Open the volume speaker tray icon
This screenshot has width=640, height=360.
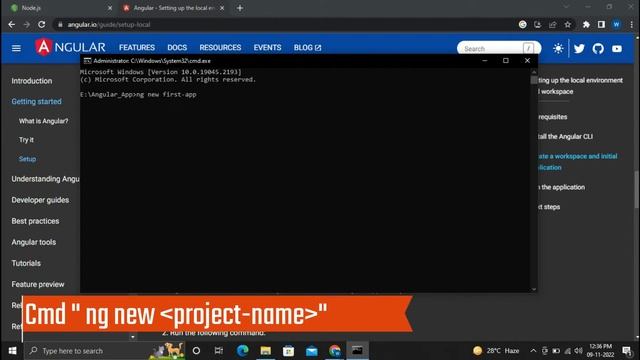[x=578, y=351]
